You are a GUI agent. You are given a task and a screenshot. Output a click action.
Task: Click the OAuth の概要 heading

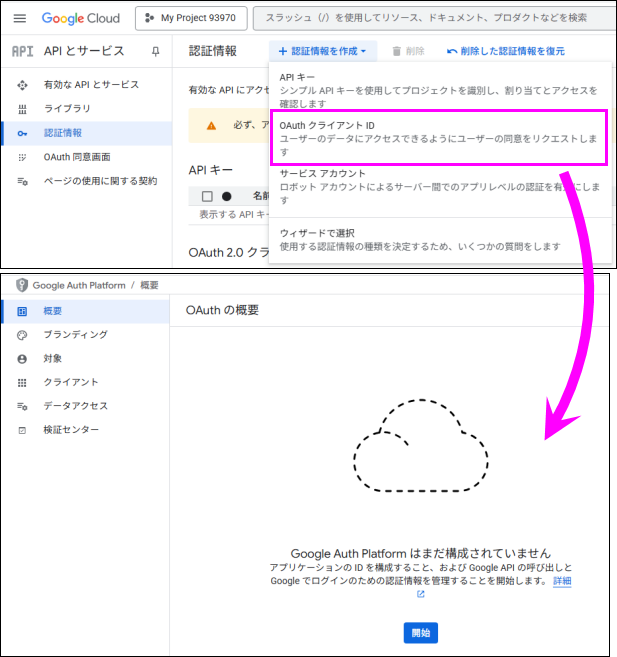click(222, 310)
